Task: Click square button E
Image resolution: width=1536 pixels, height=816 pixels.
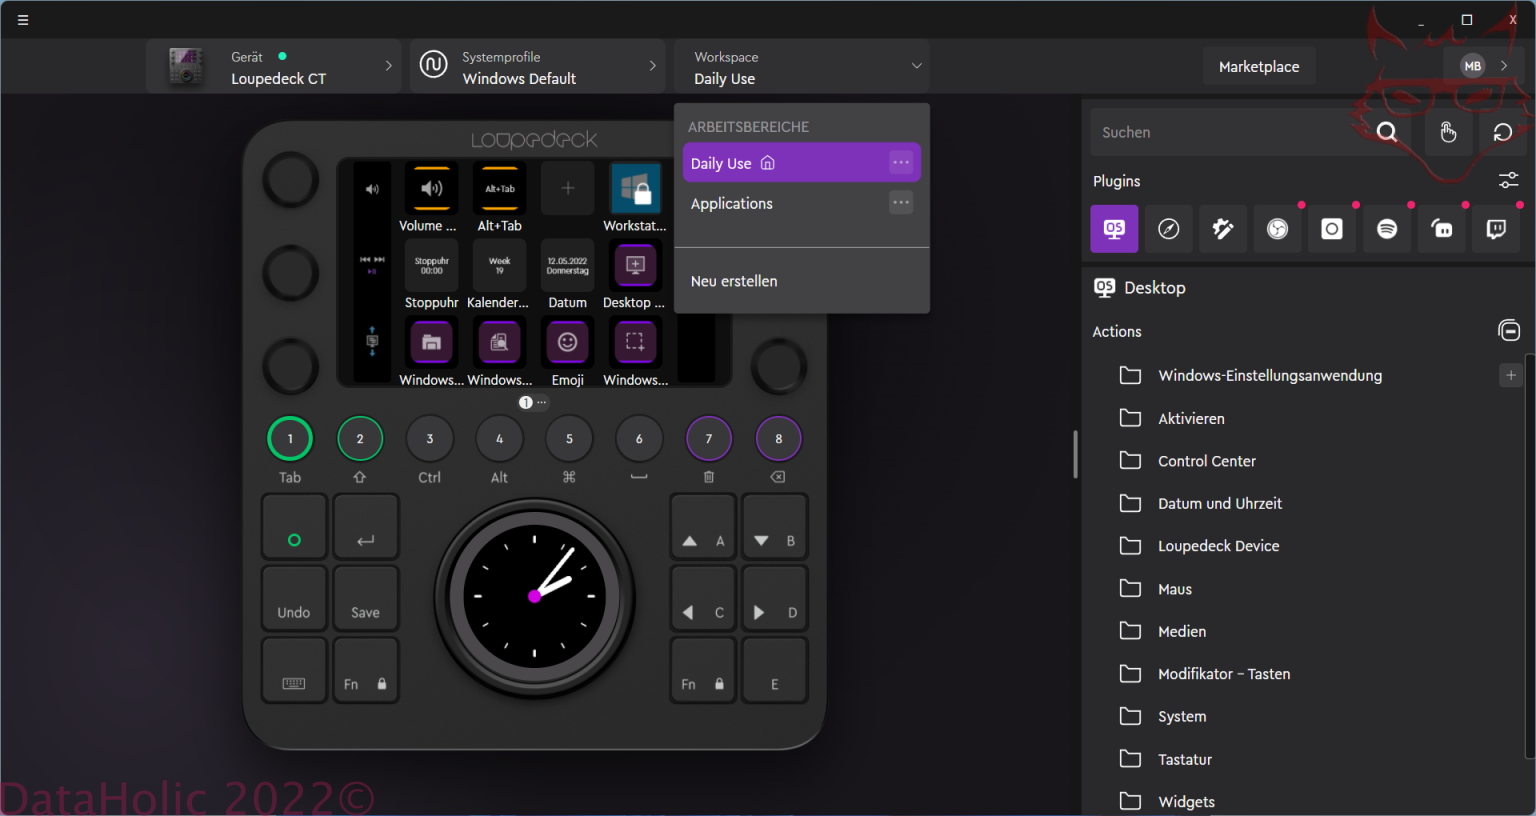Action: 774,670
